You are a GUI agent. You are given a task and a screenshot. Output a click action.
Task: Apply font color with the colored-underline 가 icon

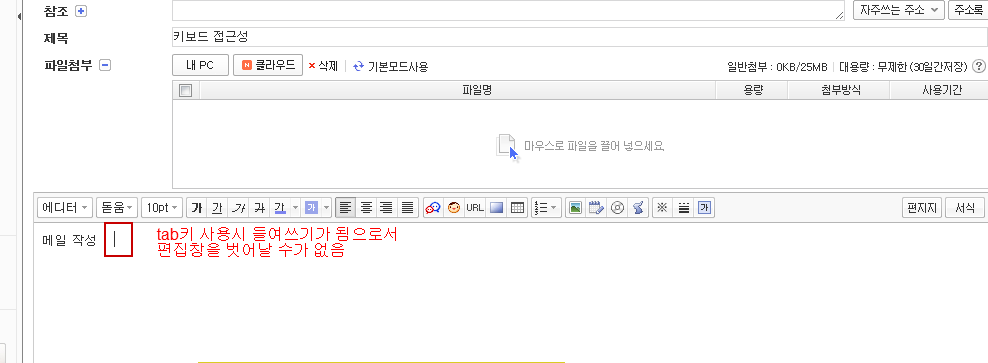[280, 207]
